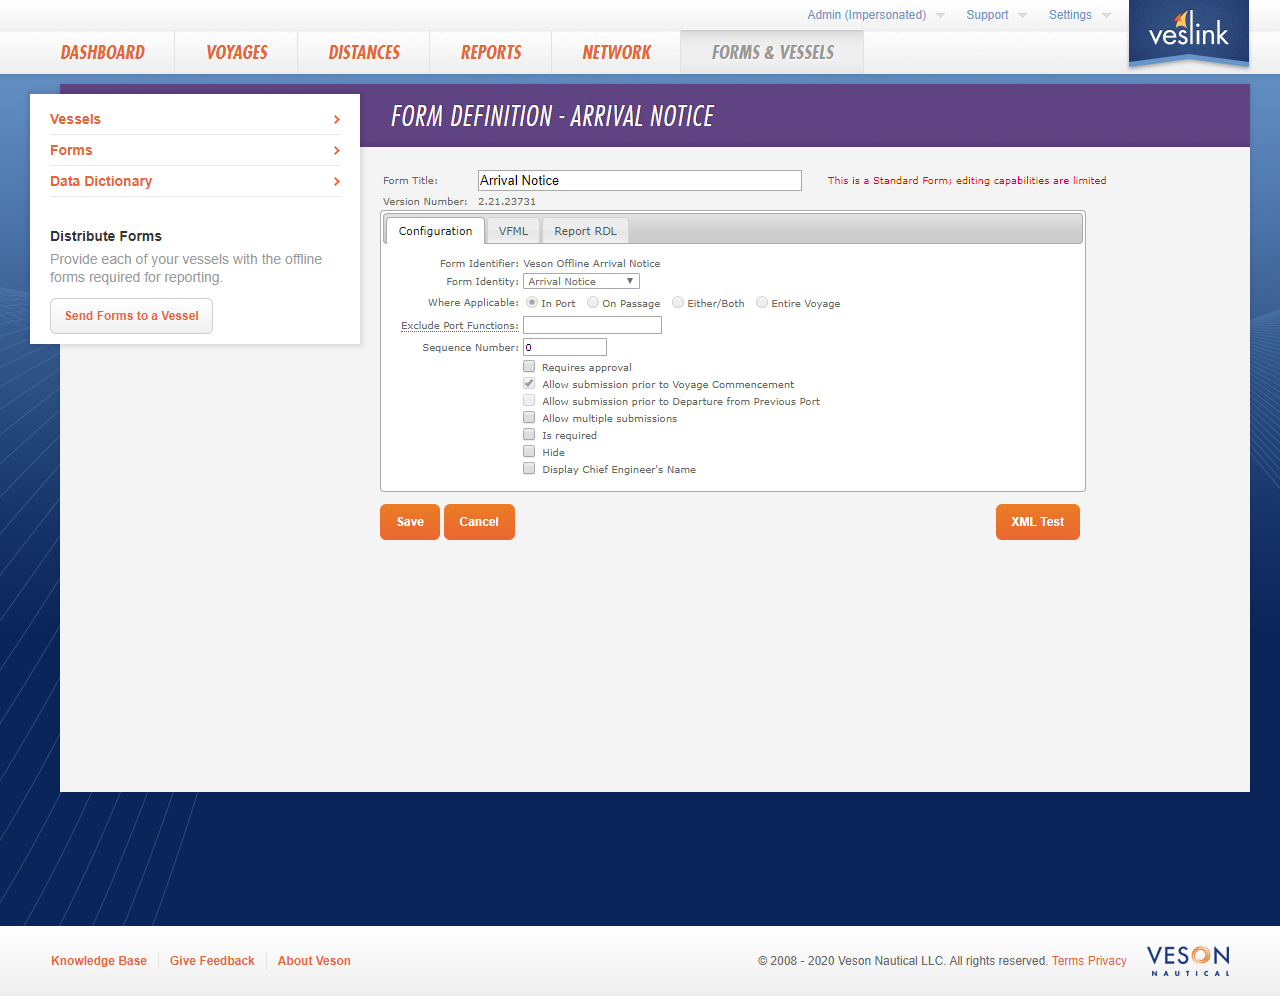The width and height of the screenshot is (1280, 996).
Task: Uncheck "Allow submission prior to Voyage Commencement"
Action: coord(528,383)
